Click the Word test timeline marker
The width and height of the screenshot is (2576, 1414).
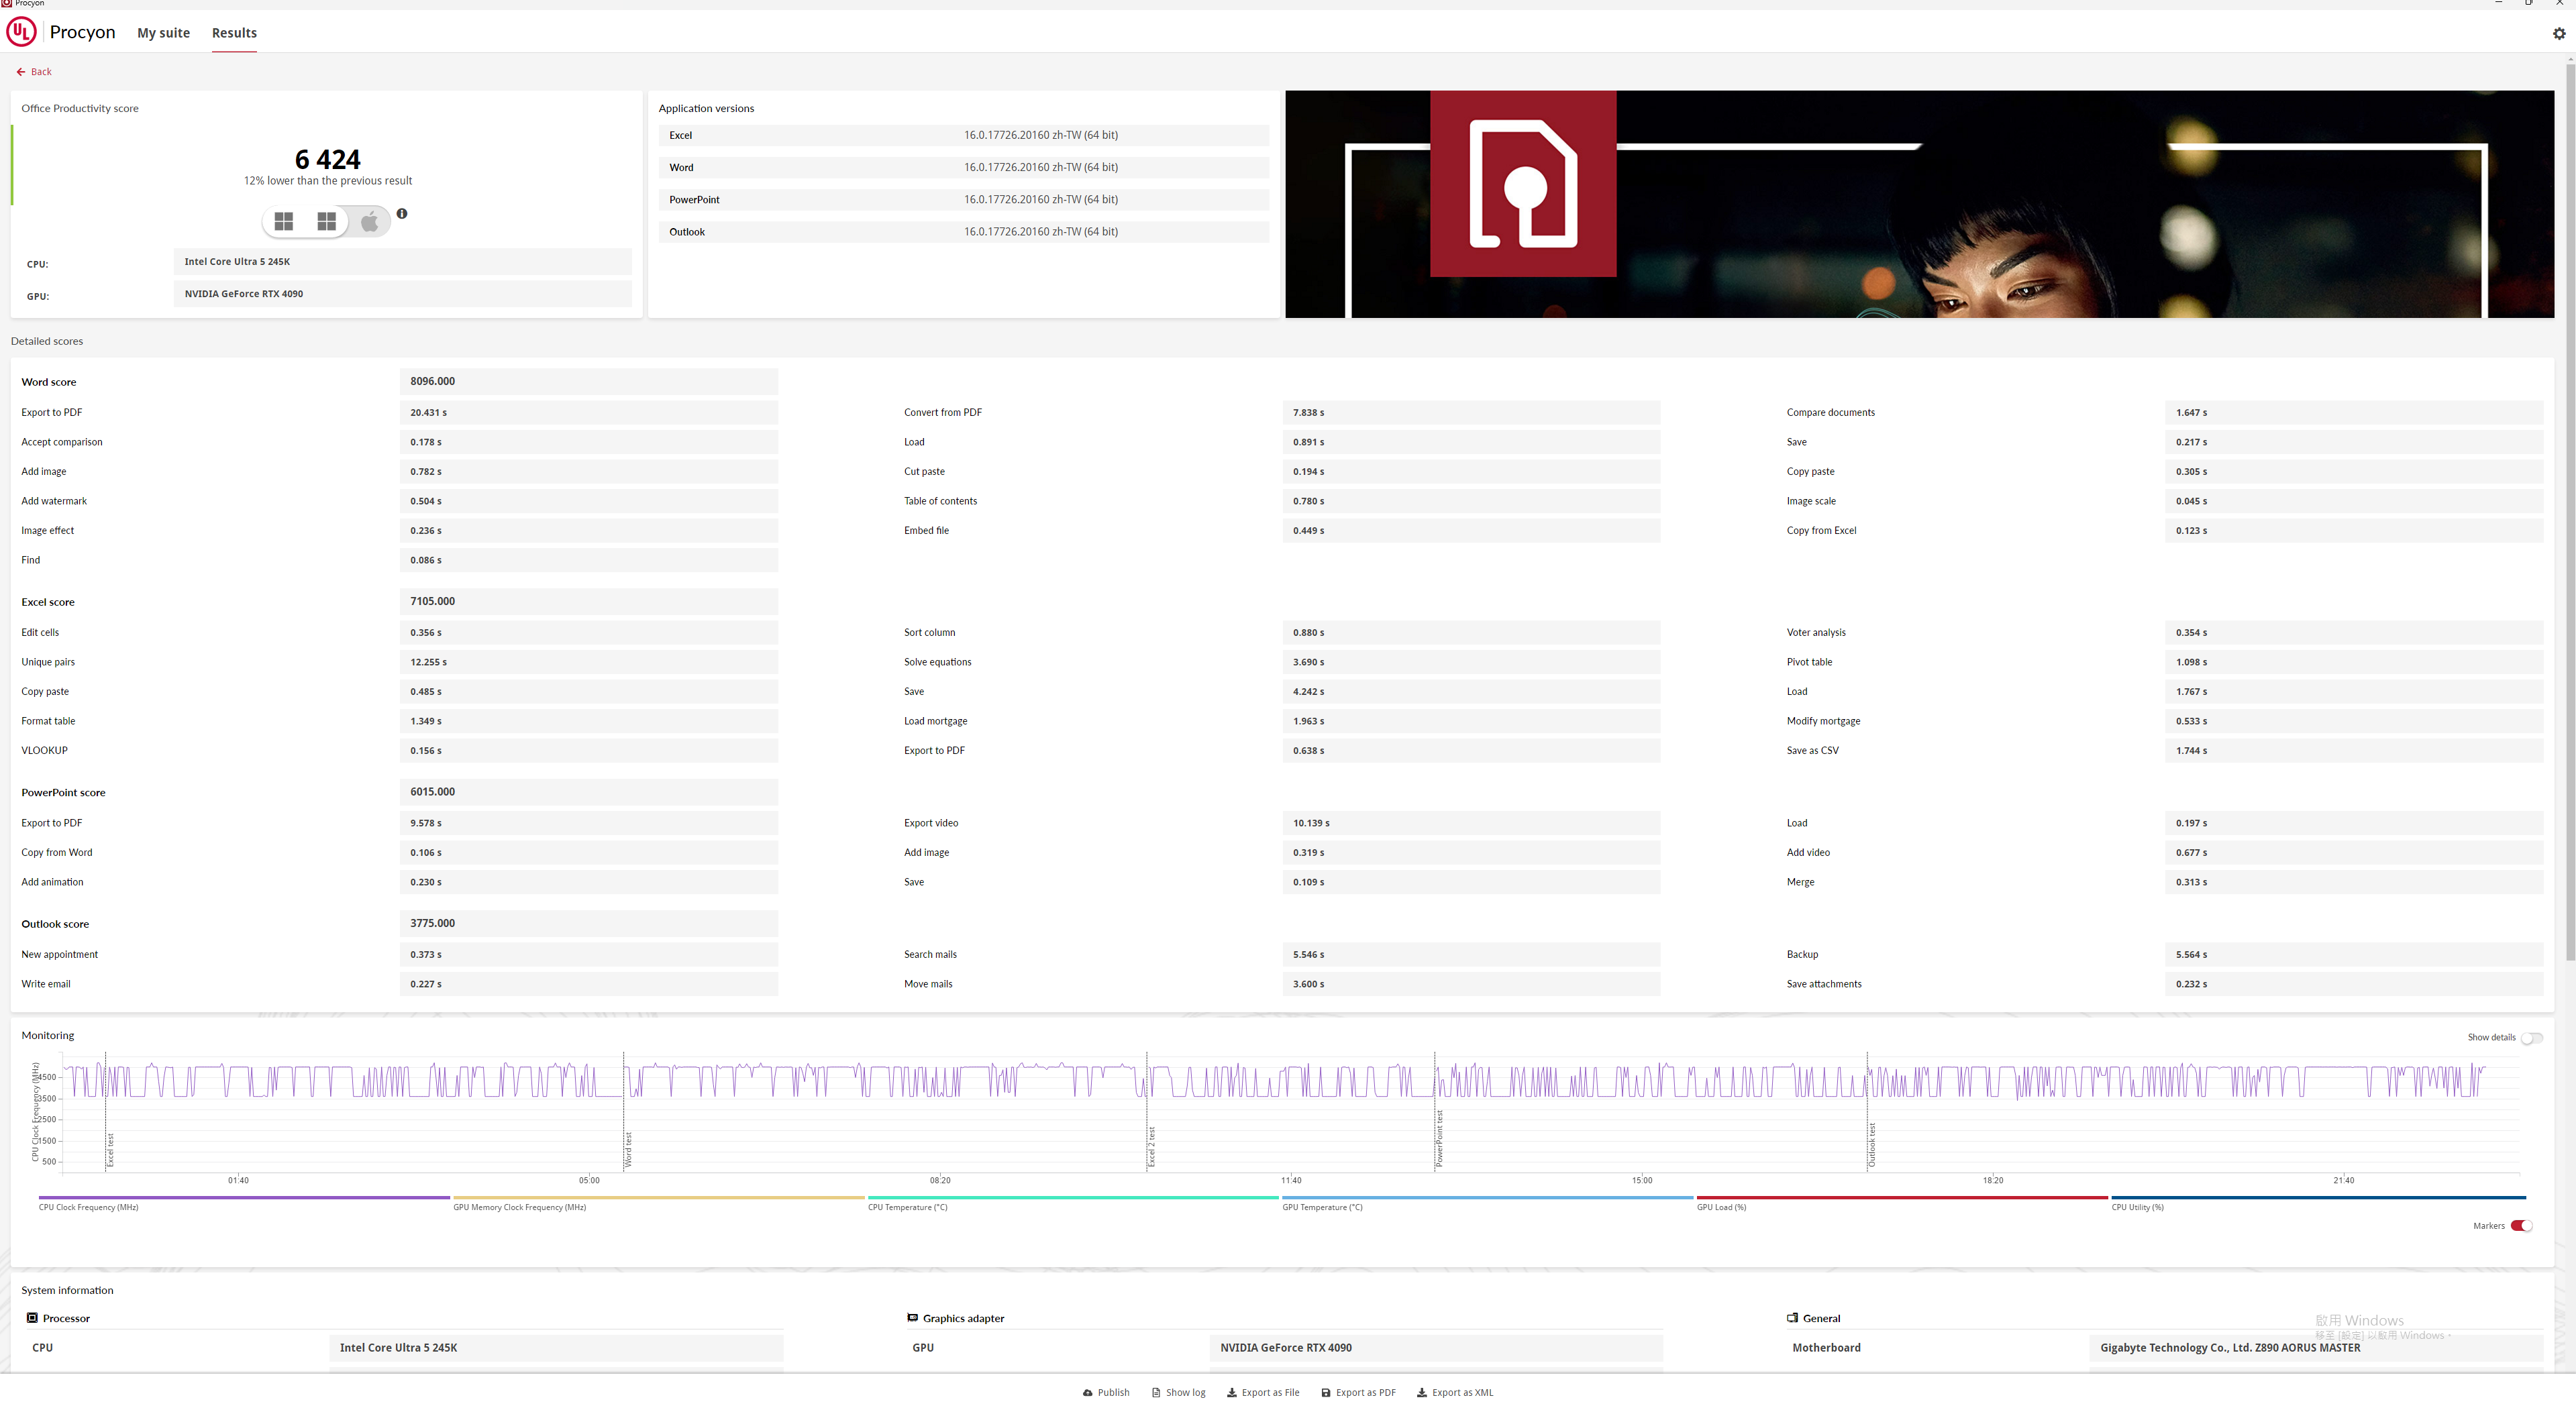click(x=628, y=1150)
